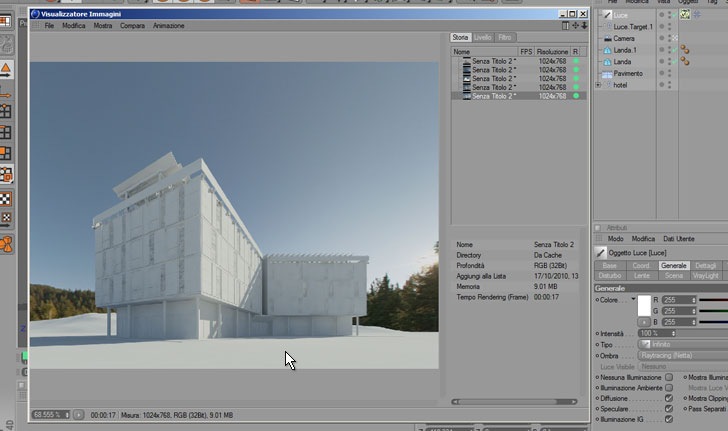Expand the Colore disclosure arrow
The image size is (728, 431).
(633, 299)
